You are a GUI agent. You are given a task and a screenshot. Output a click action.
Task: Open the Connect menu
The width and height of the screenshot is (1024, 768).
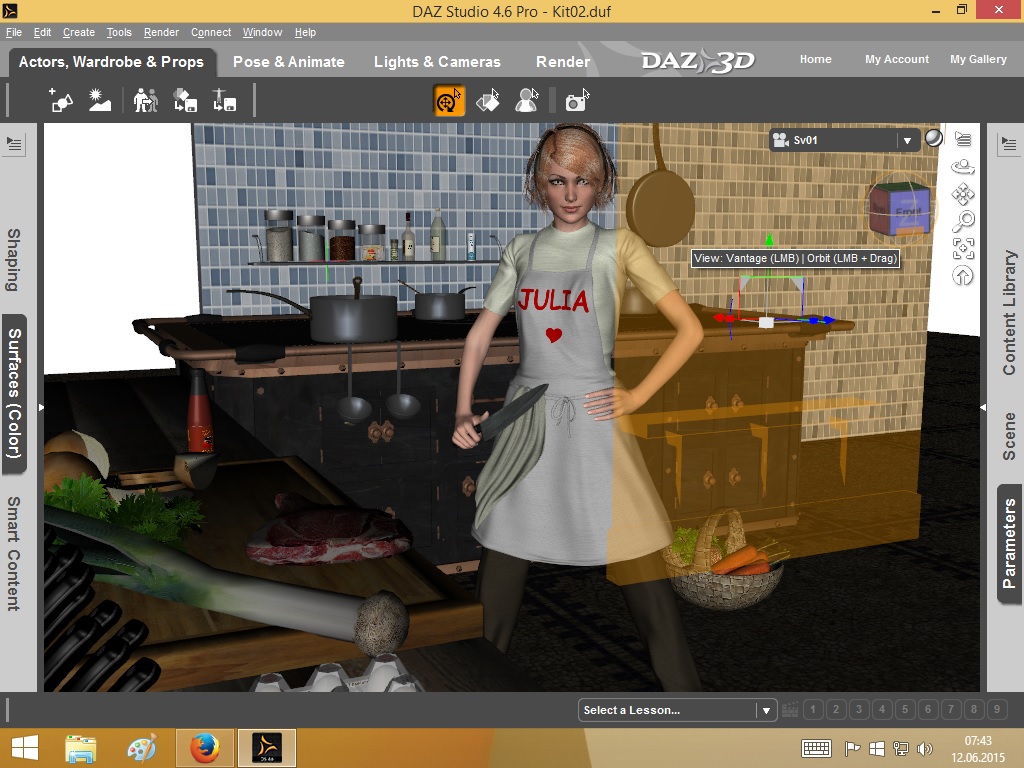(x=211, y=32)
